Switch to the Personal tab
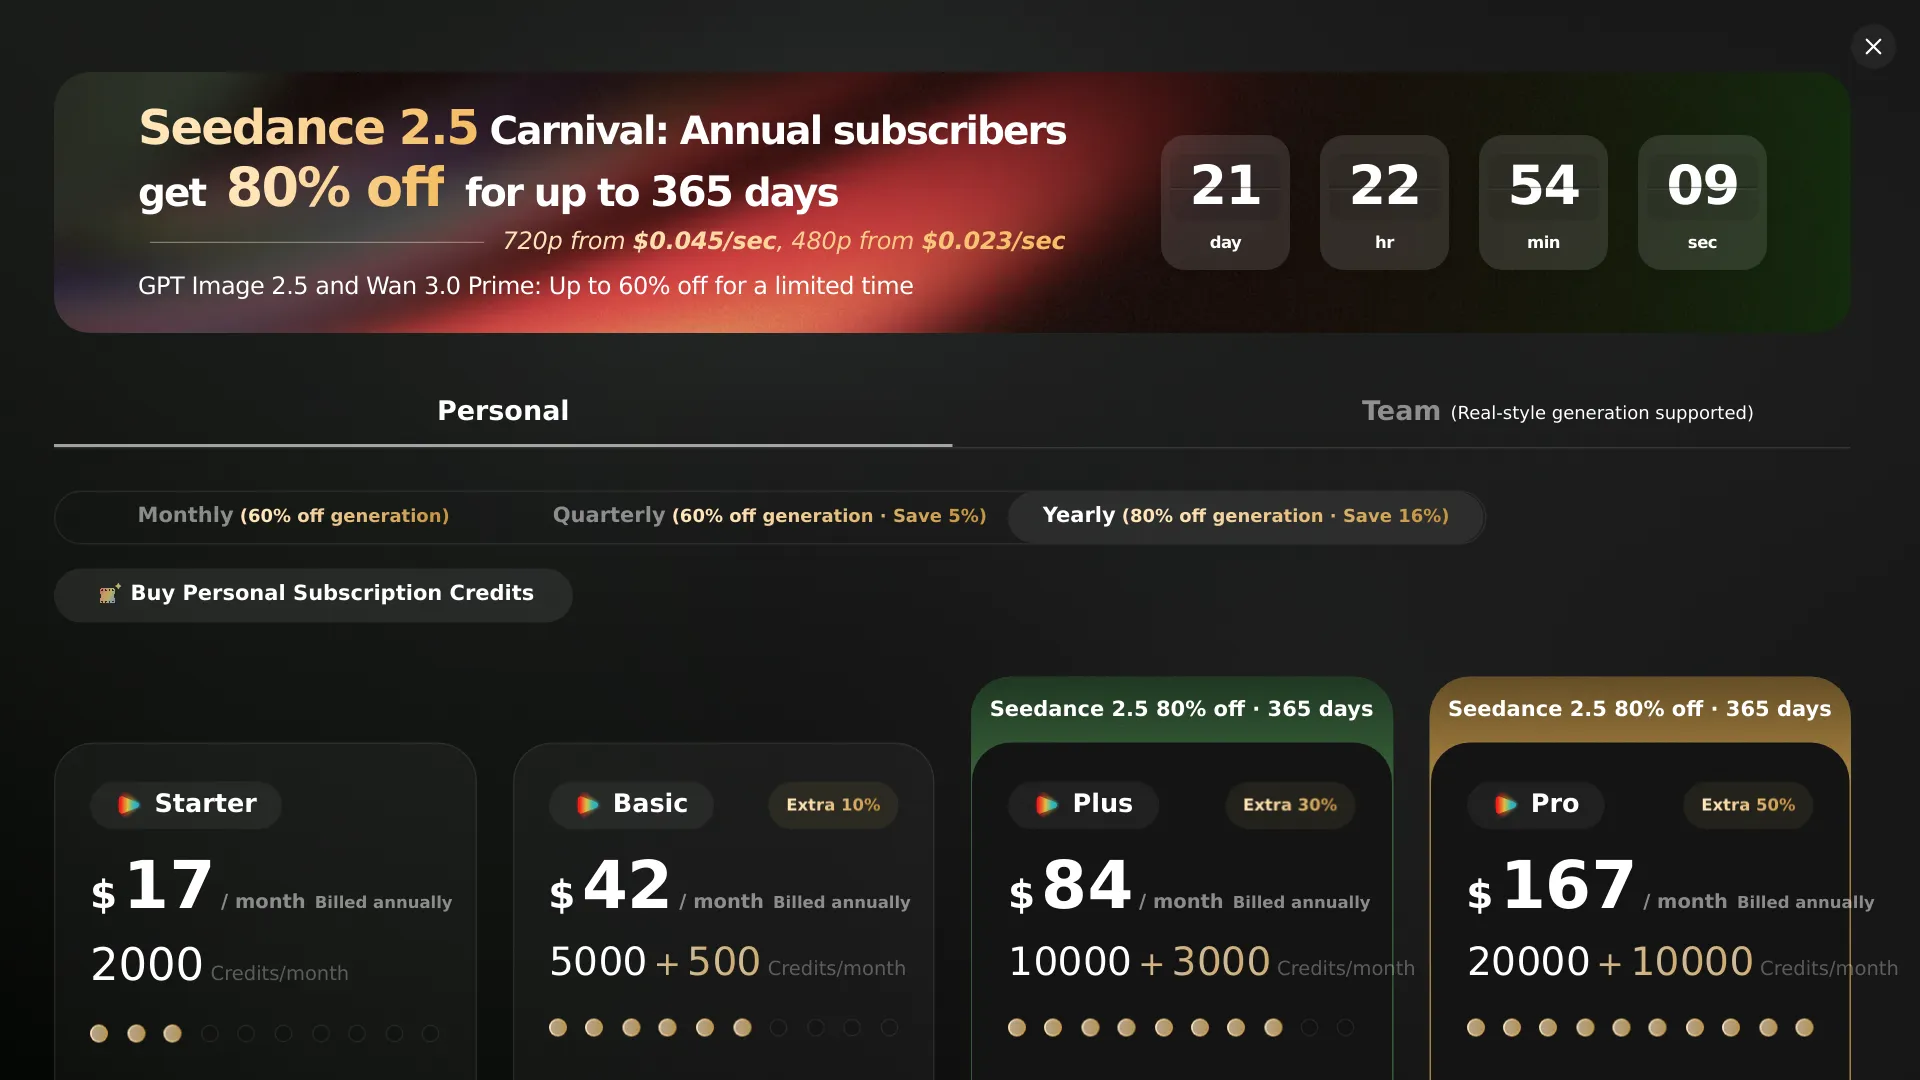 click(503, 411)
